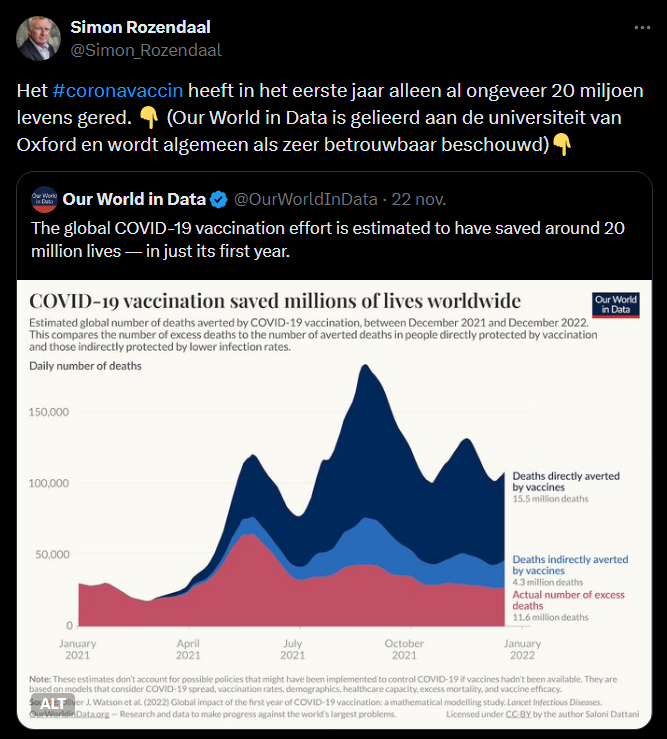Click the Our World in Data avatar
The width and height of the screenshot is (667, 739).
coord(44,199)
